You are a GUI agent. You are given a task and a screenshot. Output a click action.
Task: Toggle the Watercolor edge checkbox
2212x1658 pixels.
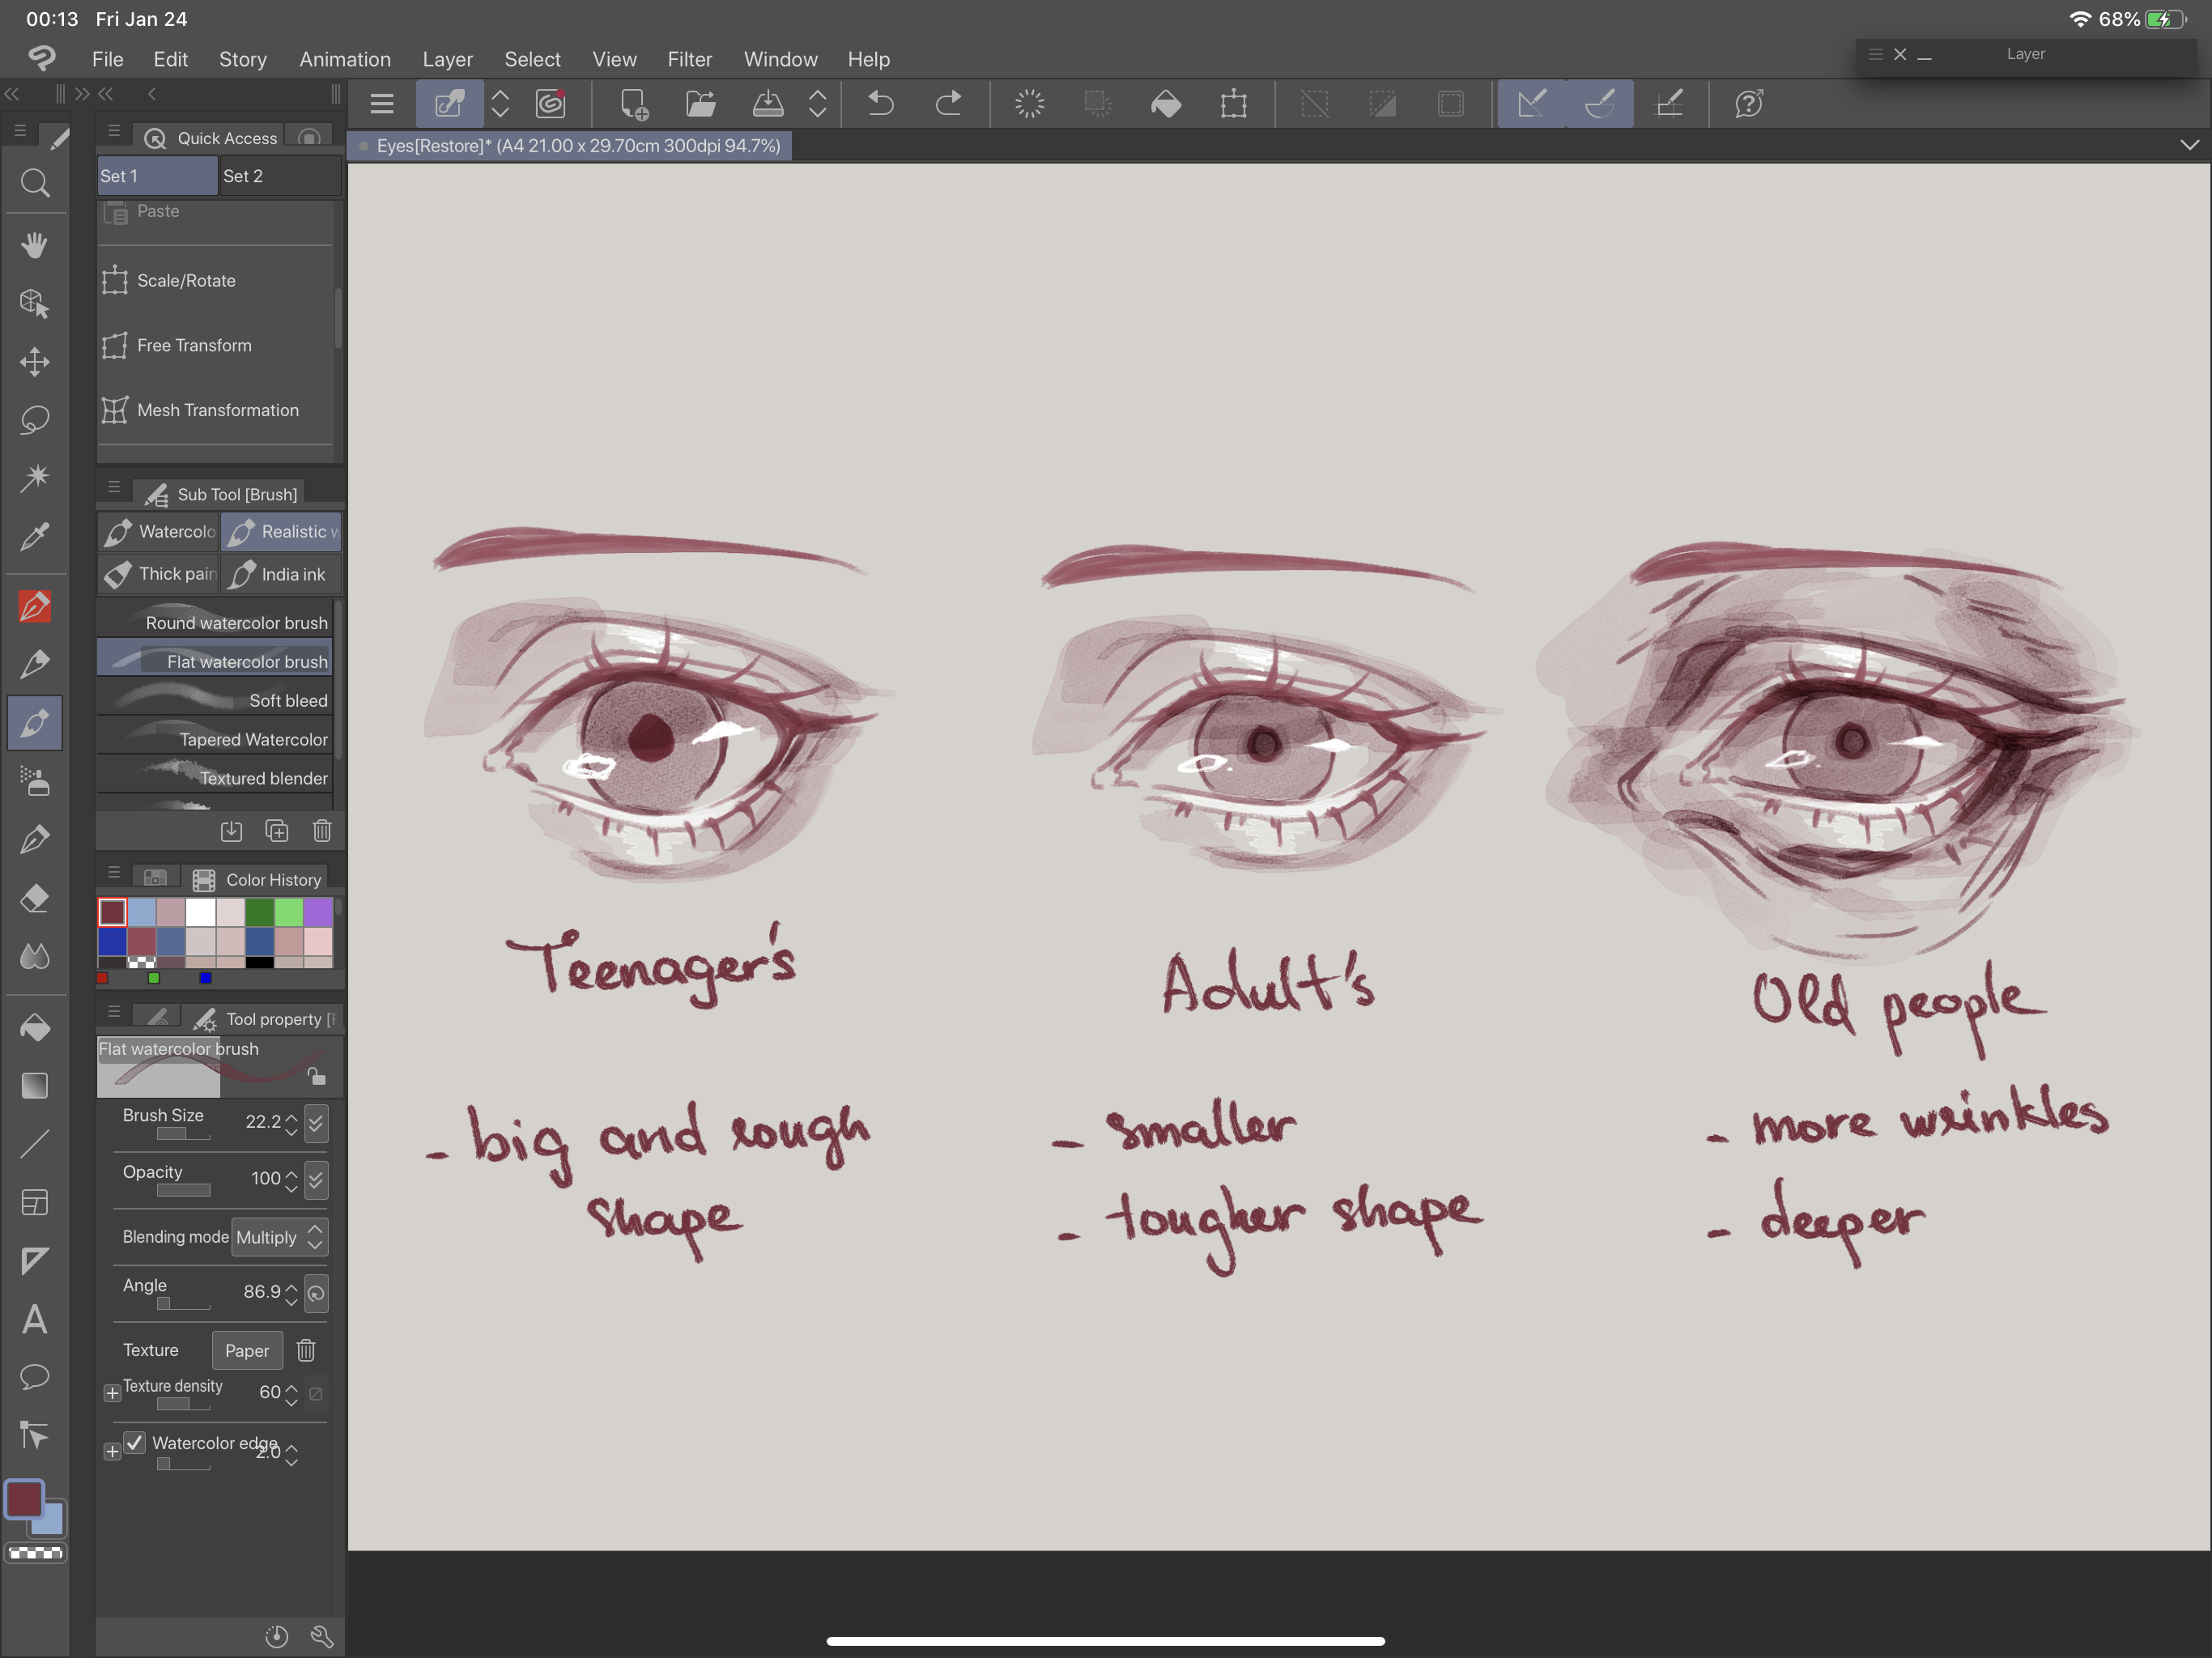(135, 1443)
